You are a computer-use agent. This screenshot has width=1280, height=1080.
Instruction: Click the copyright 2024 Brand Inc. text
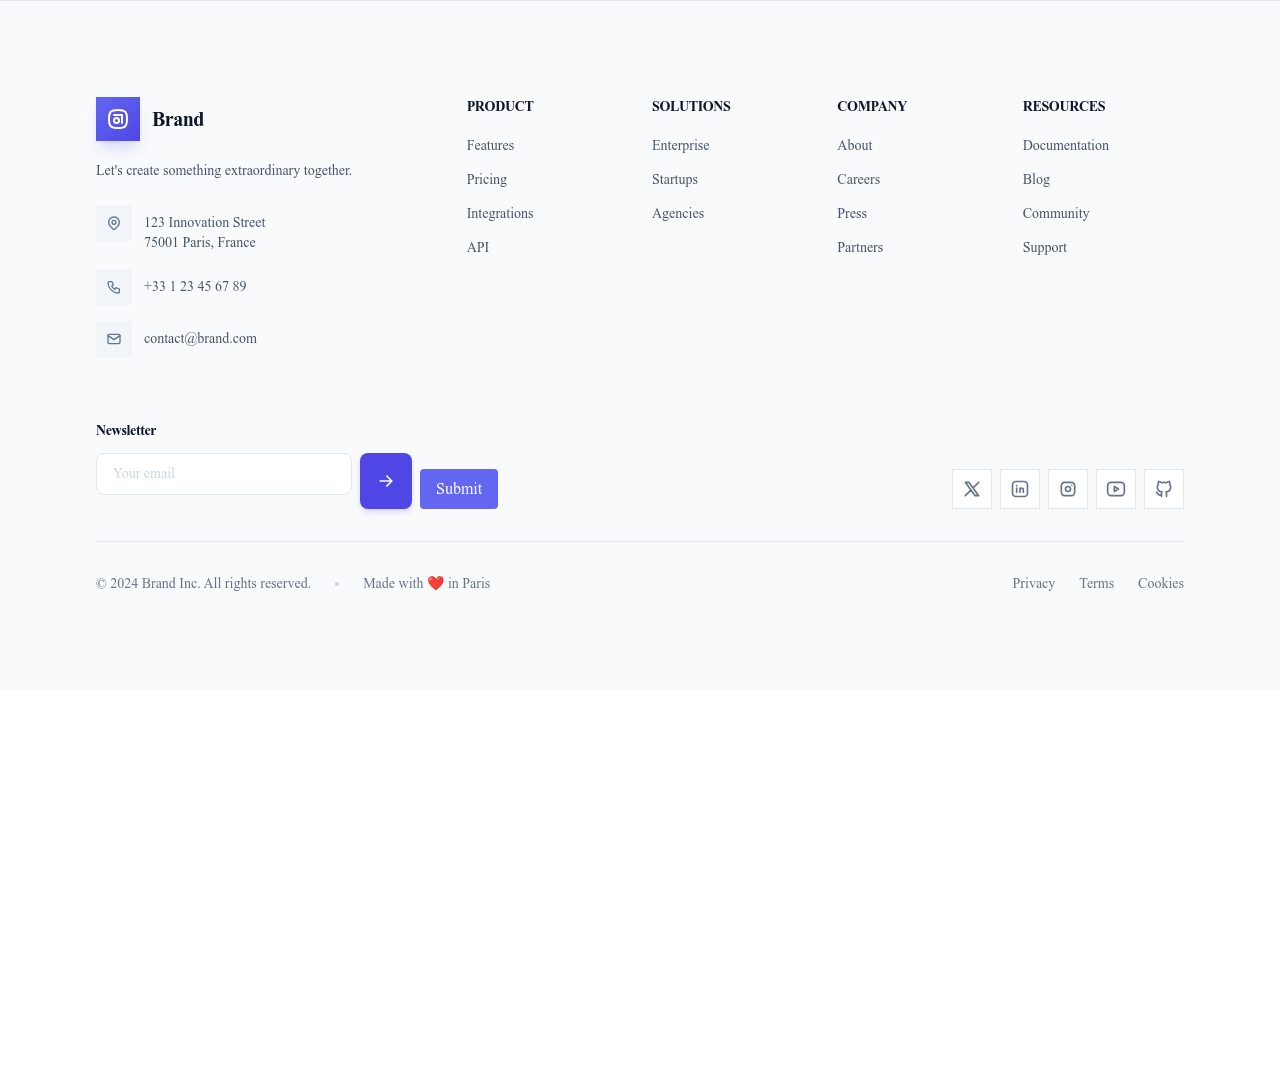point(203,583)
